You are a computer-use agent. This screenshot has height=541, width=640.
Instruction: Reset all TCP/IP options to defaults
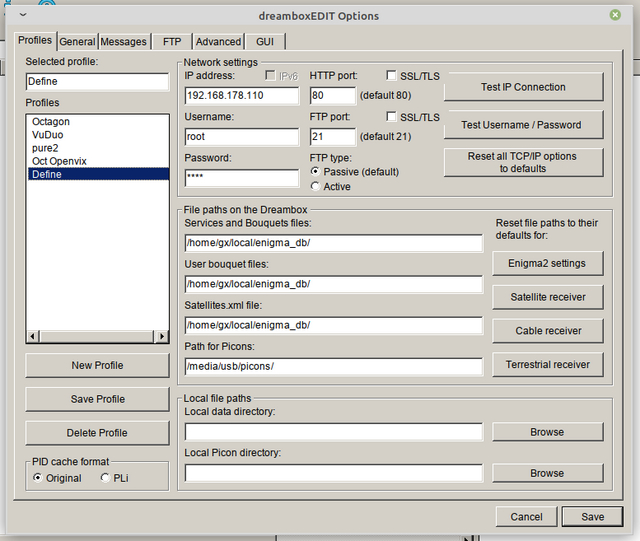(x=524, y=163)
